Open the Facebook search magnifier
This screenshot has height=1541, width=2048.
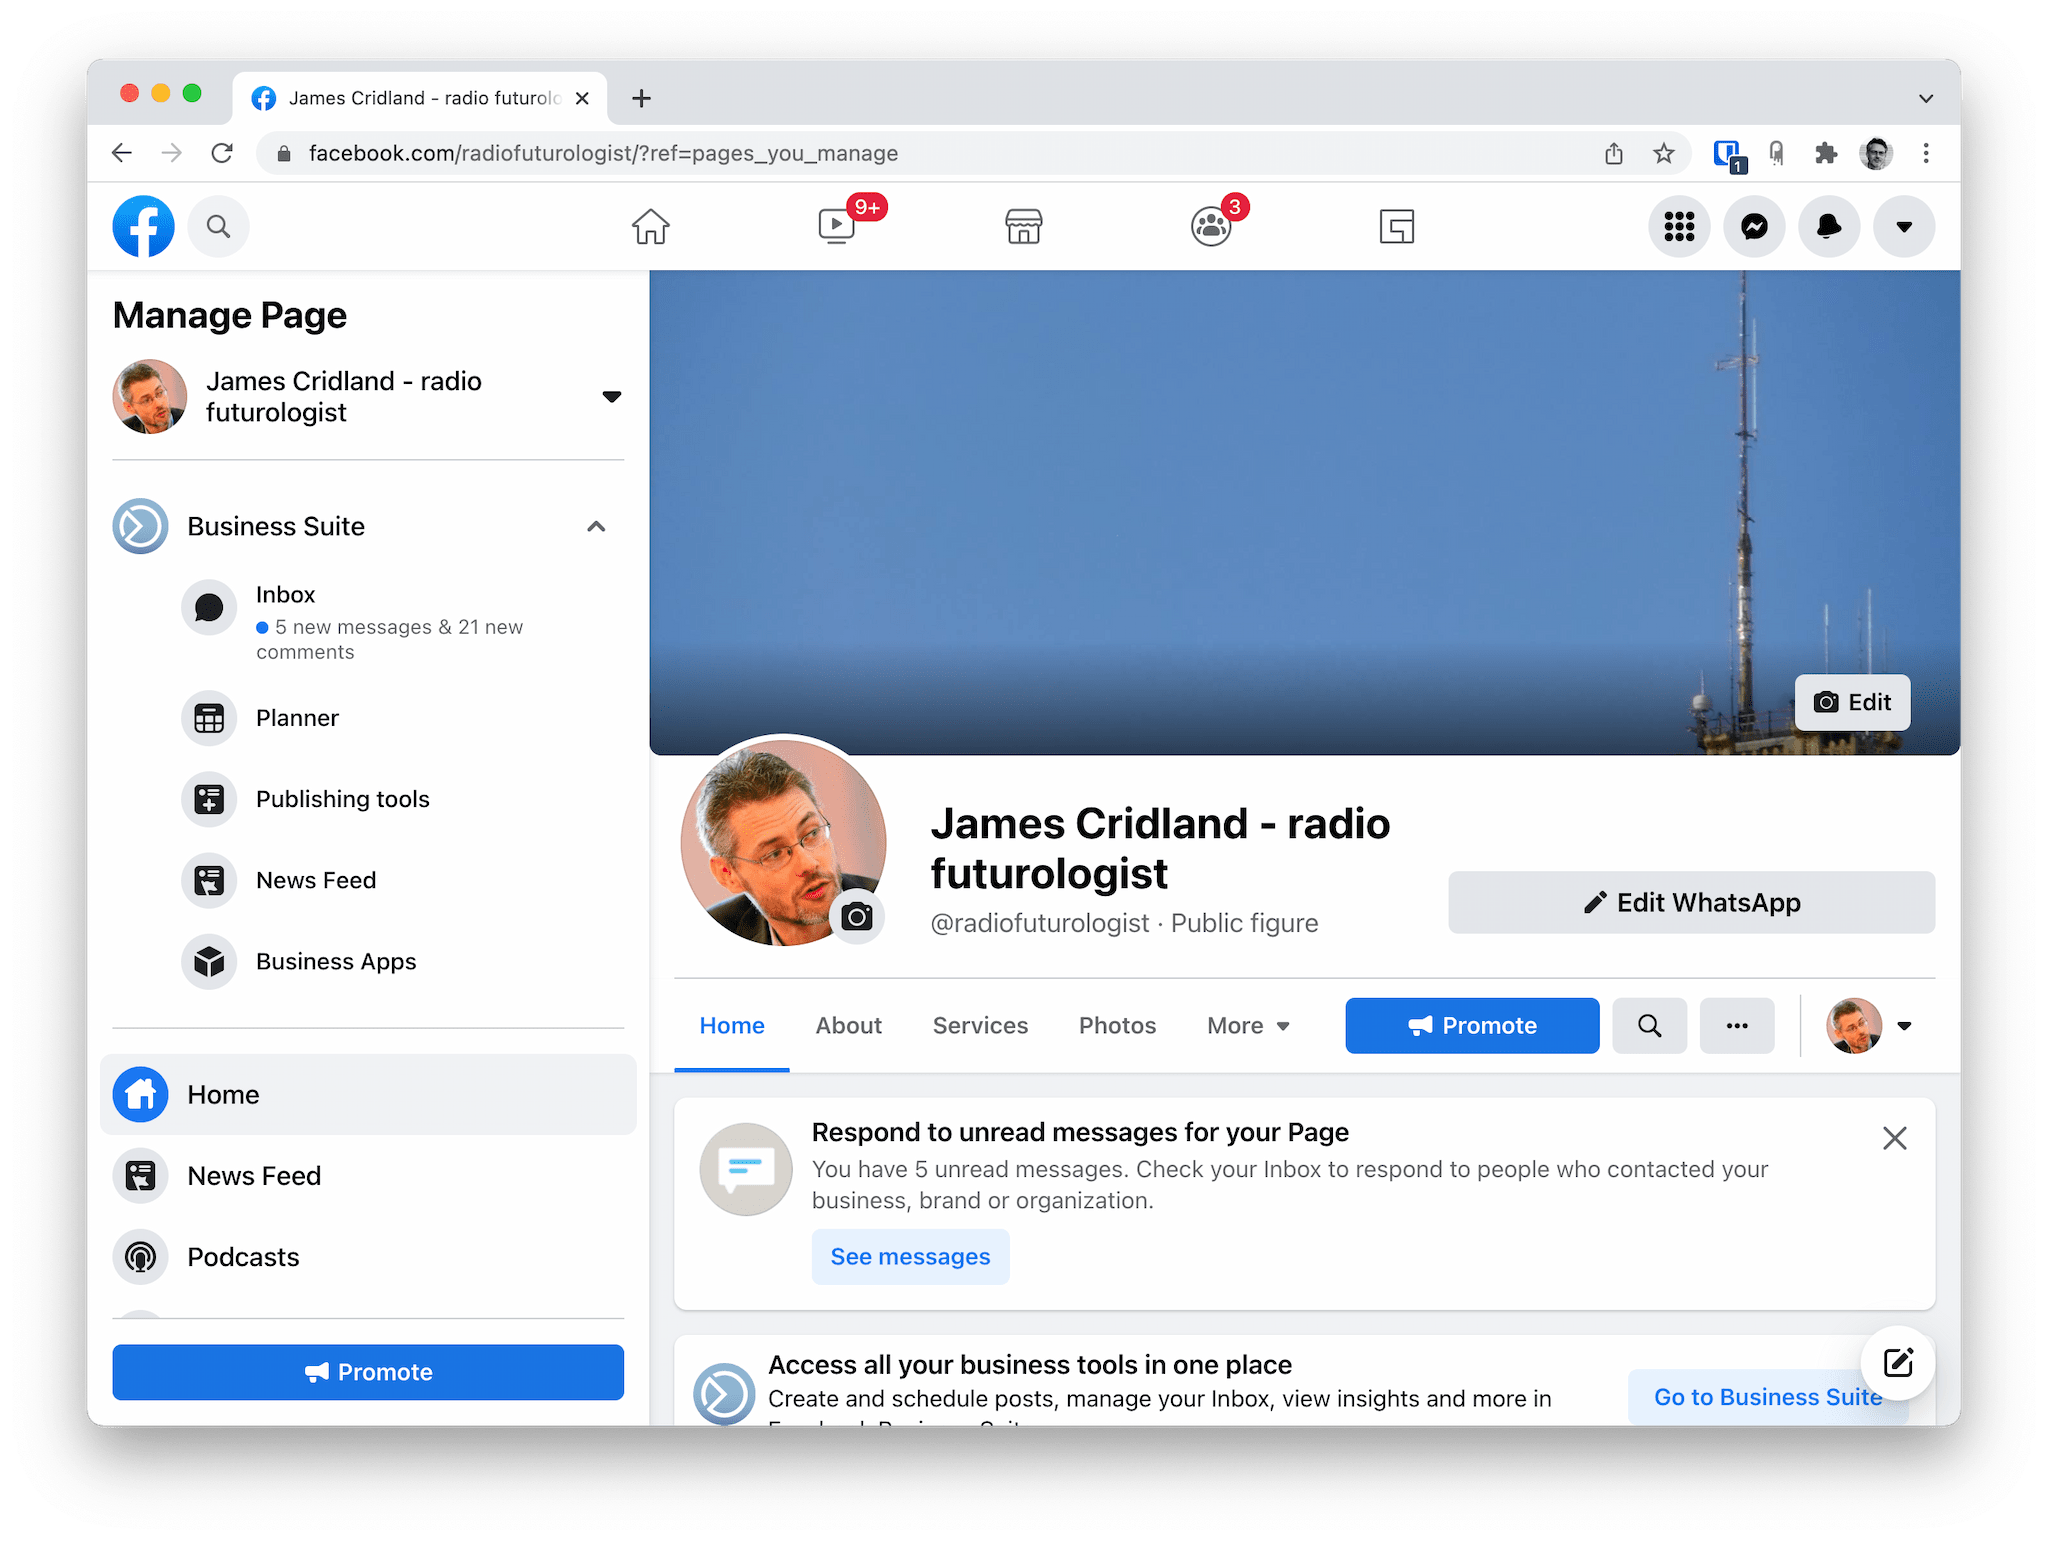tap(218, 226)
